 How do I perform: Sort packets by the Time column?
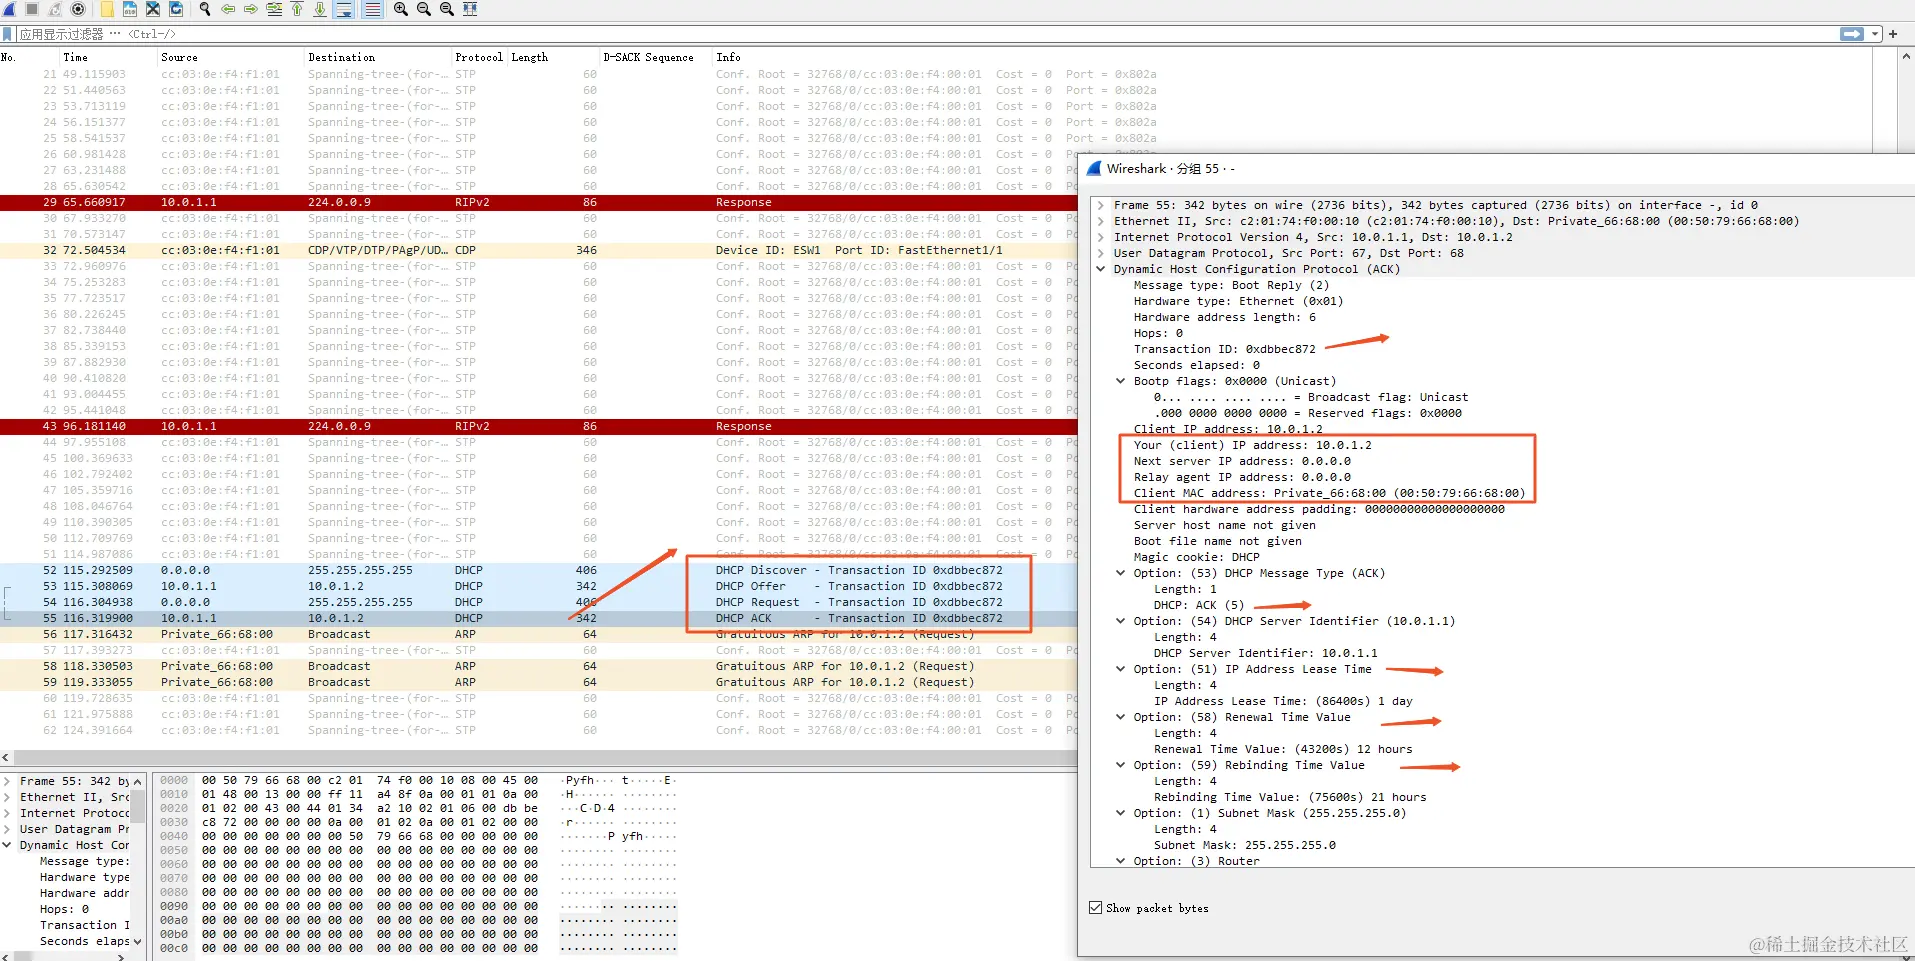coord(108,57)
